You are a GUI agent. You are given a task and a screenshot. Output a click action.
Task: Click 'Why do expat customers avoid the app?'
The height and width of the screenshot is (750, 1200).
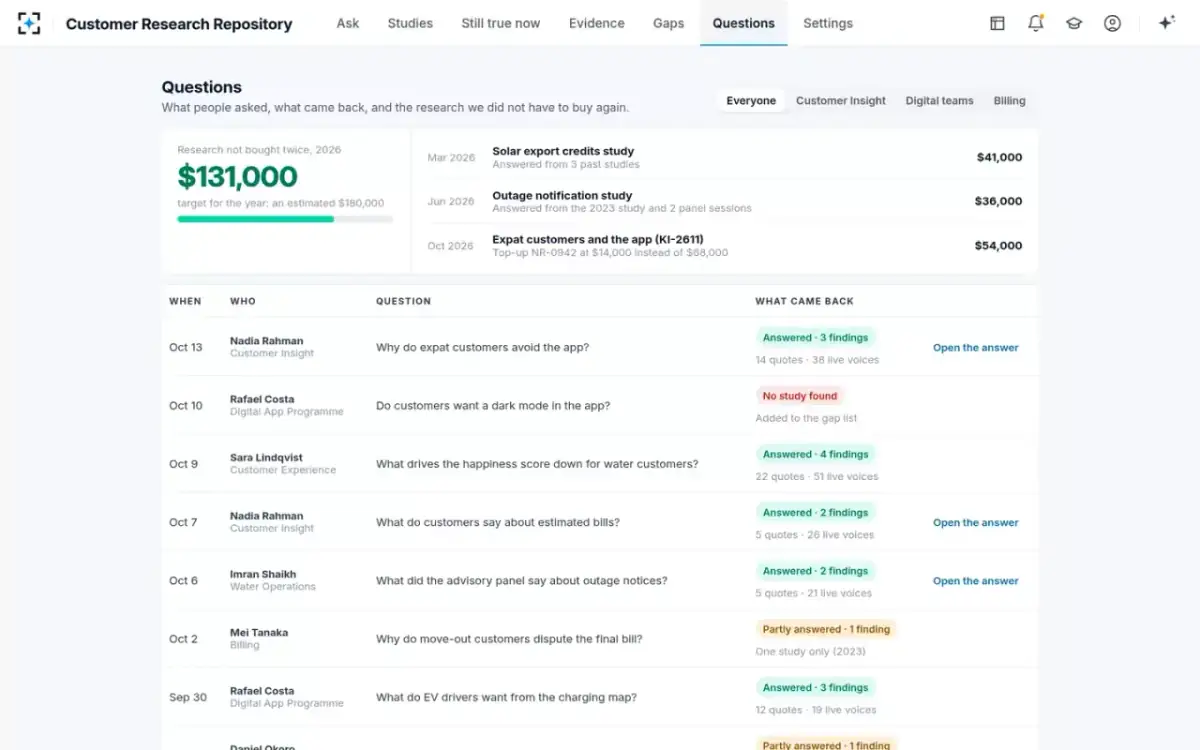[x=482, y=348]
